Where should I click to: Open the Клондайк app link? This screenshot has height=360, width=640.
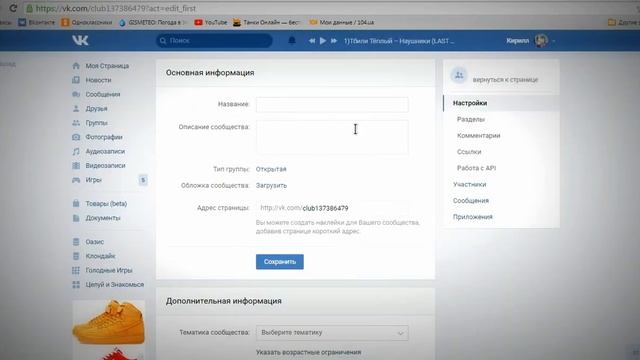tap(100, 256)
